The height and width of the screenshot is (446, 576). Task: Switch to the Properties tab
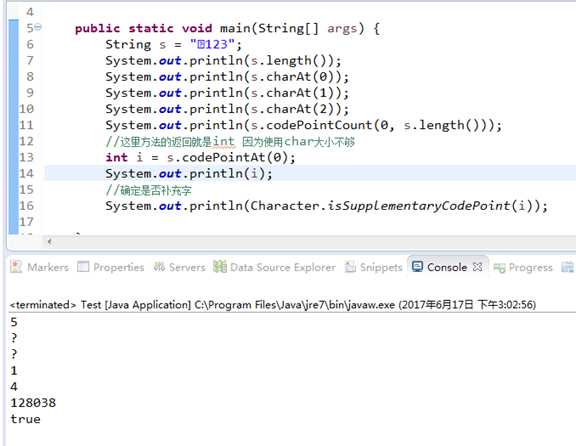[x=118, y=267]
